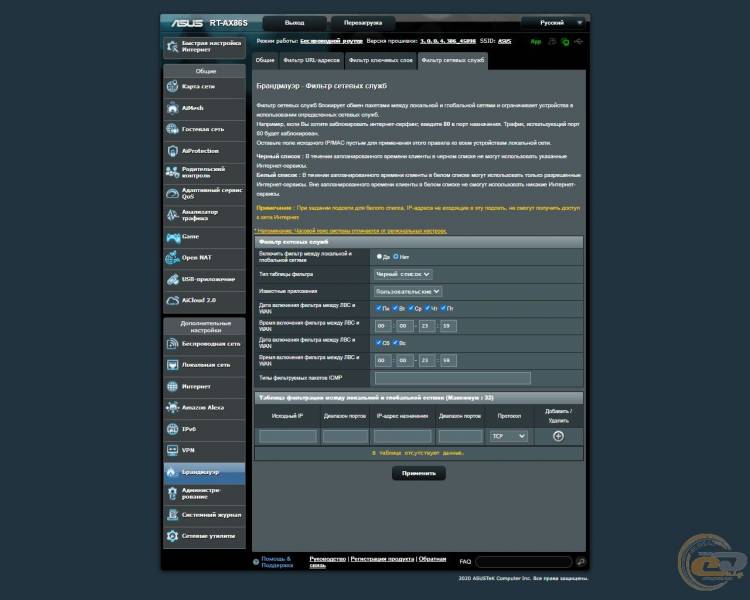
Task: Click the green internet status icon
Action: [x=565, y=42]
